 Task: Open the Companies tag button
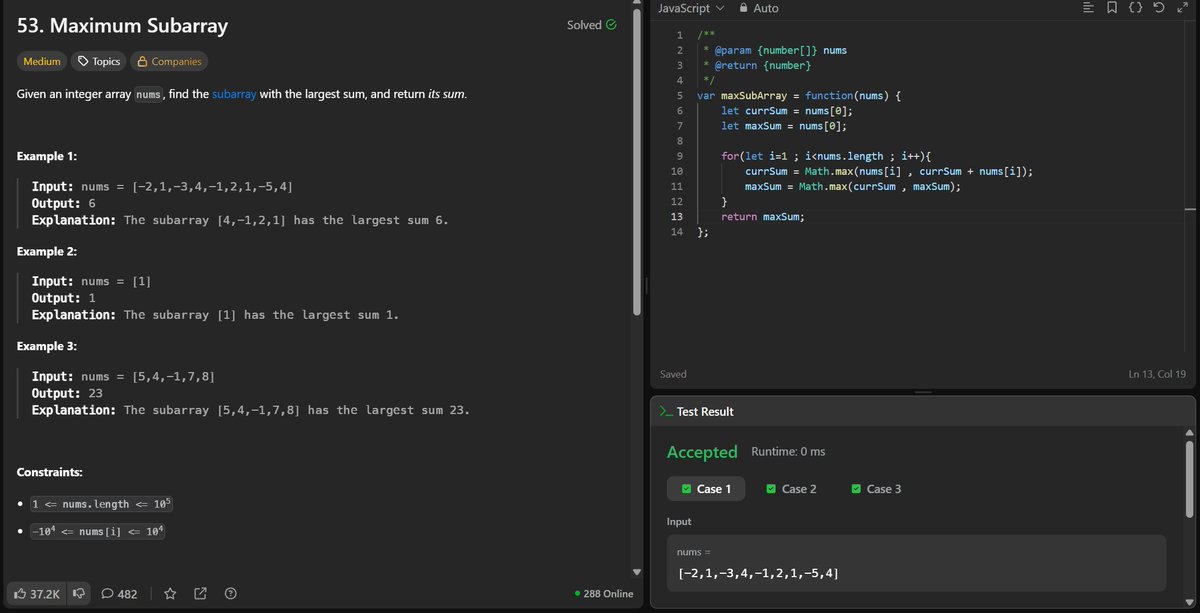[169, 62]
